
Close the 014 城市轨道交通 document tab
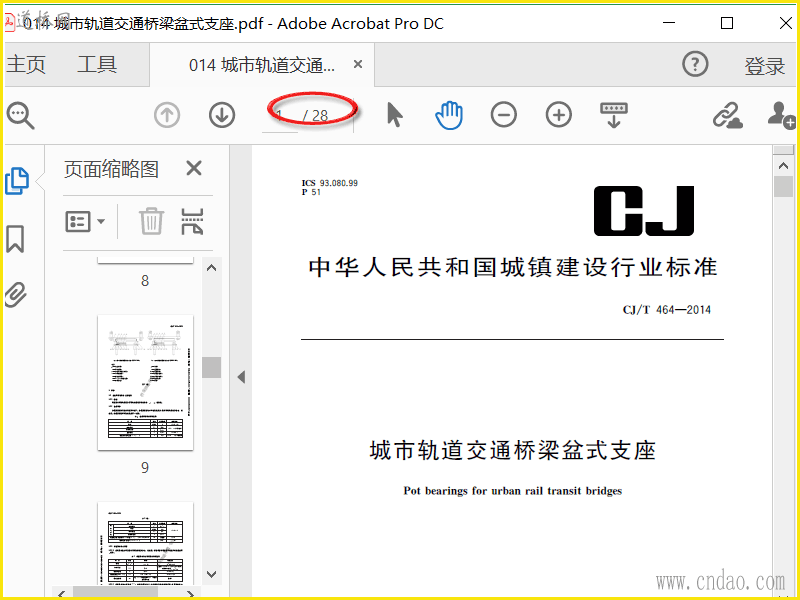358,64
